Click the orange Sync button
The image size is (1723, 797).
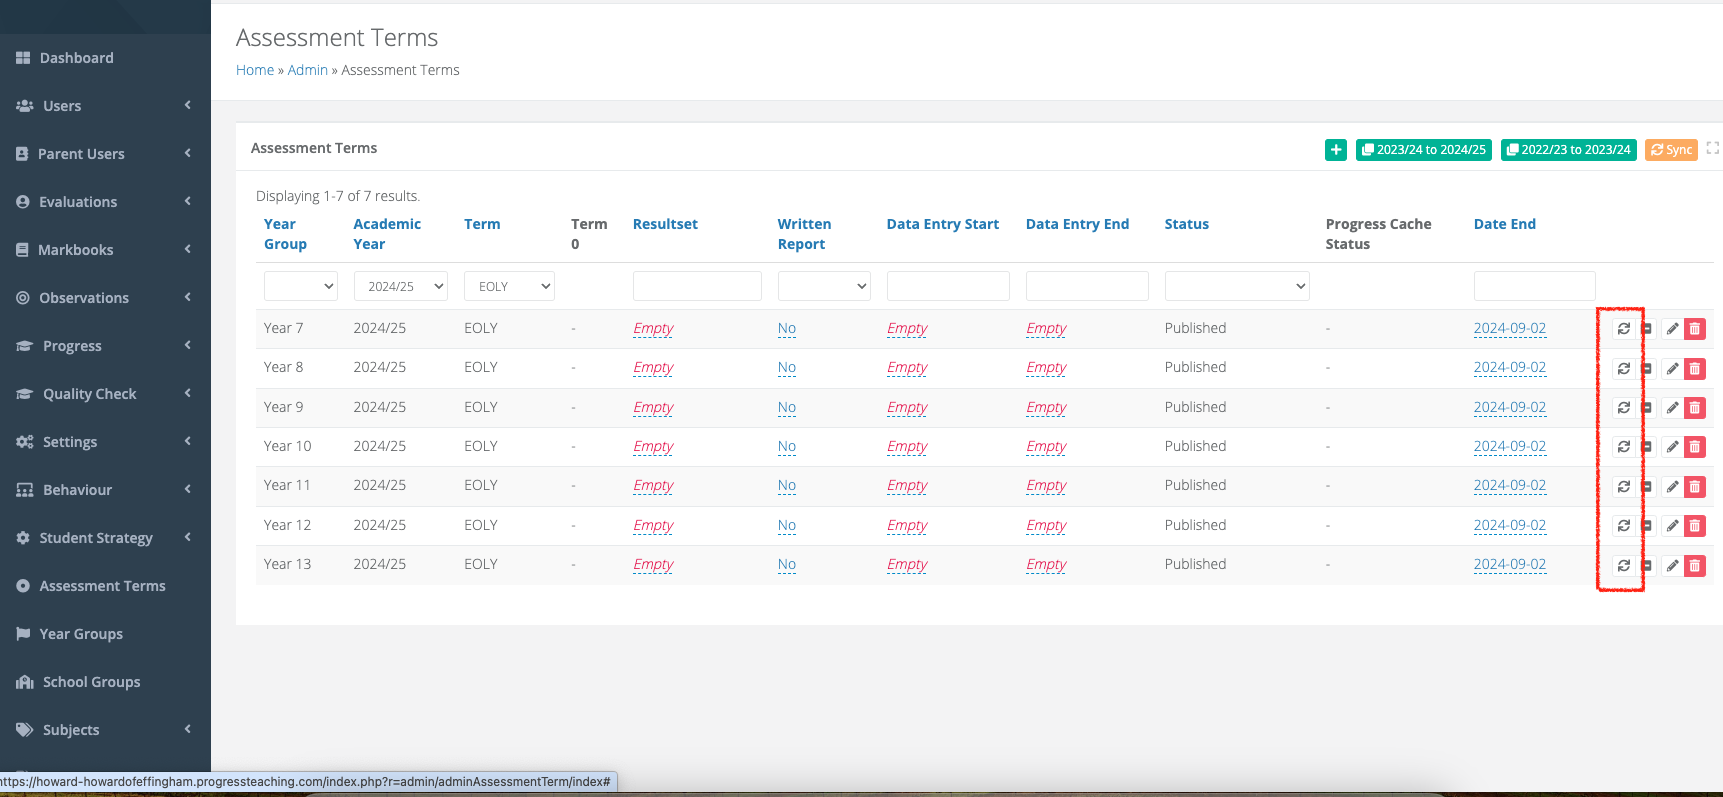pos(1671,150)
